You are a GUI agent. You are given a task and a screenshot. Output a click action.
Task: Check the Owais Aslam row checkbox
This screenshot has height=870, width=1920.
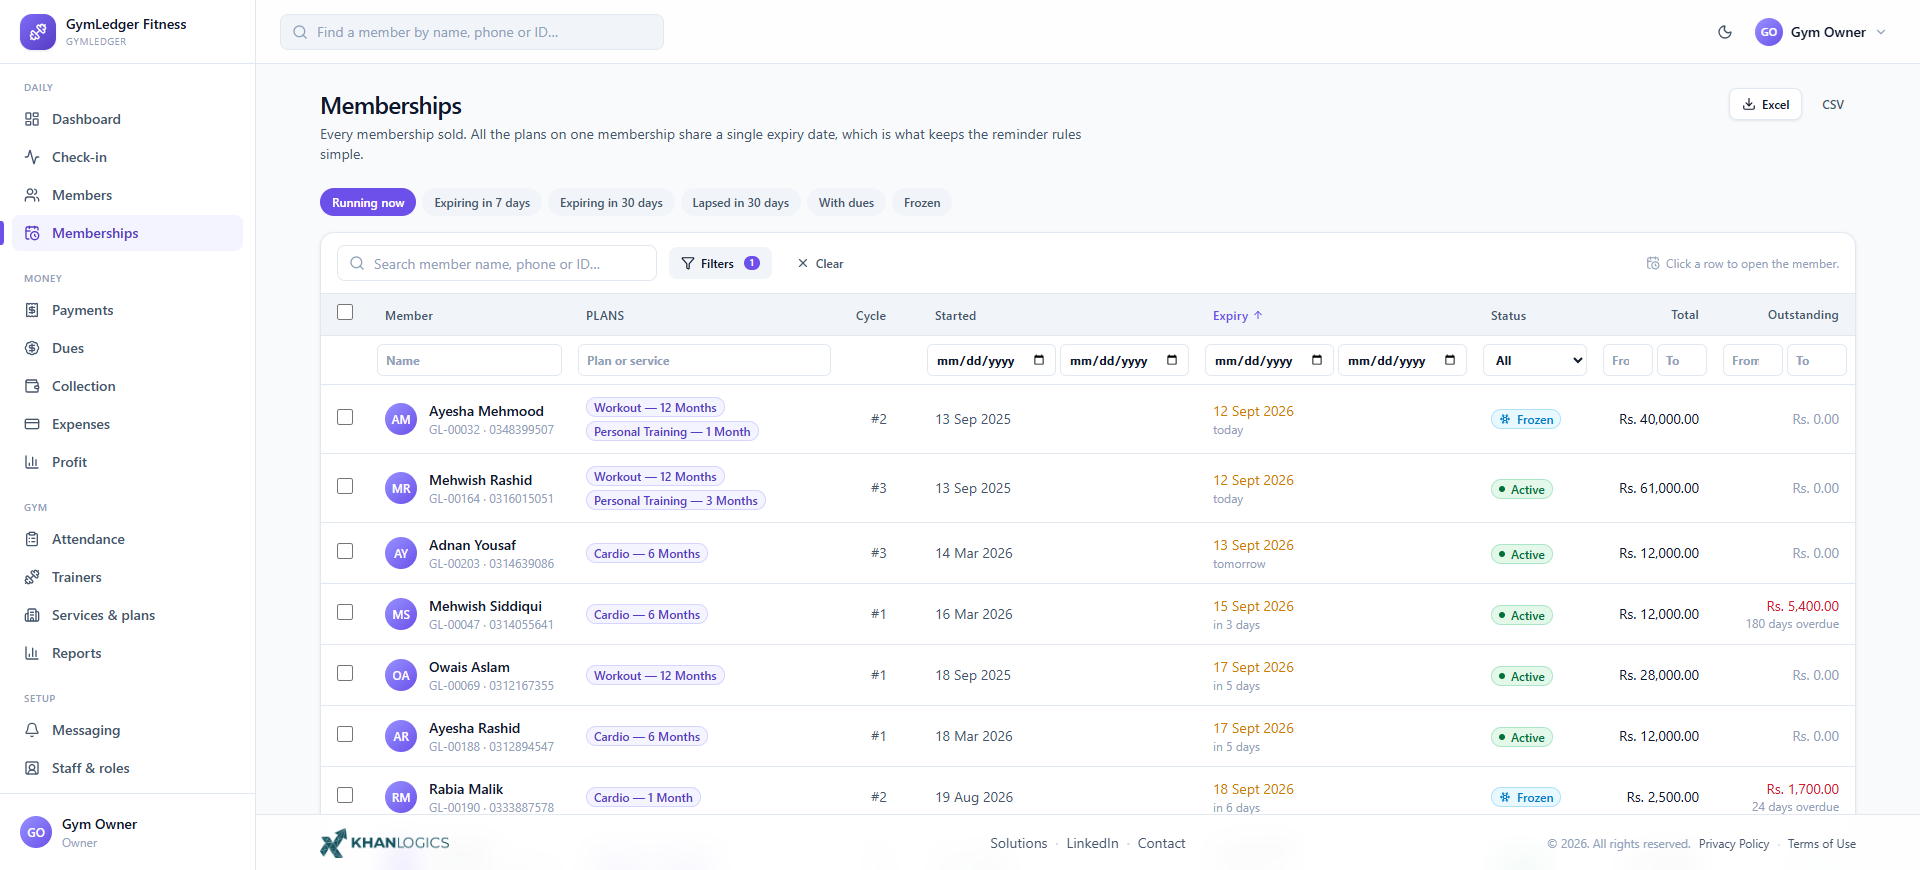click(345, 673)
